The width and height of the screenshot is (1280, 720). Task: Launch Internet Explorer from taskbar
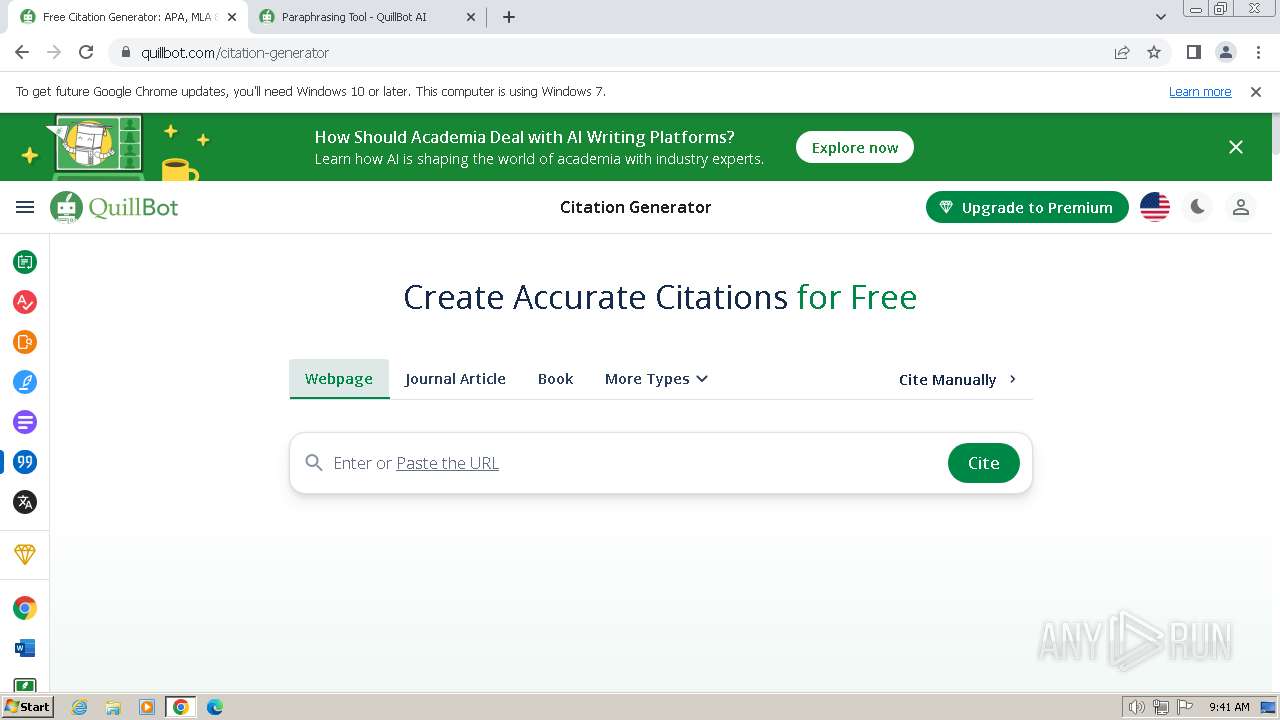80,707
